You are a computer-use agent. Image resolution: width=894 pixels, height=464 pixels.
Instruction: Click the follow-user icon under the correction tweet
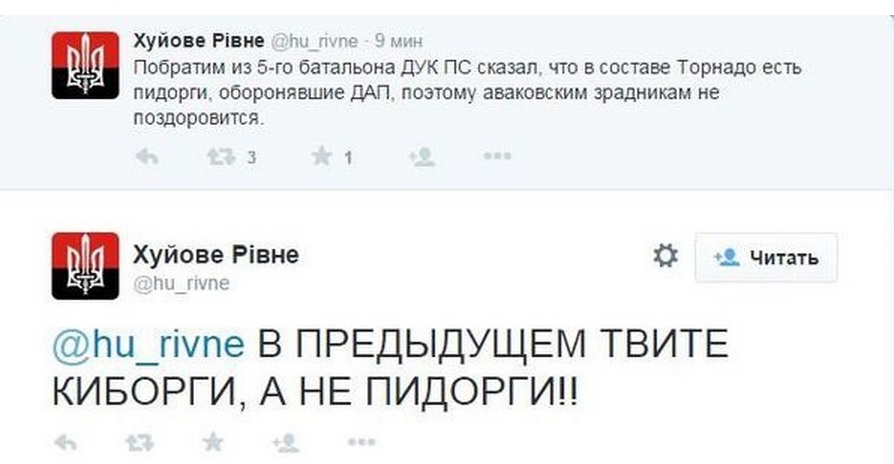[x=287, y=441]
